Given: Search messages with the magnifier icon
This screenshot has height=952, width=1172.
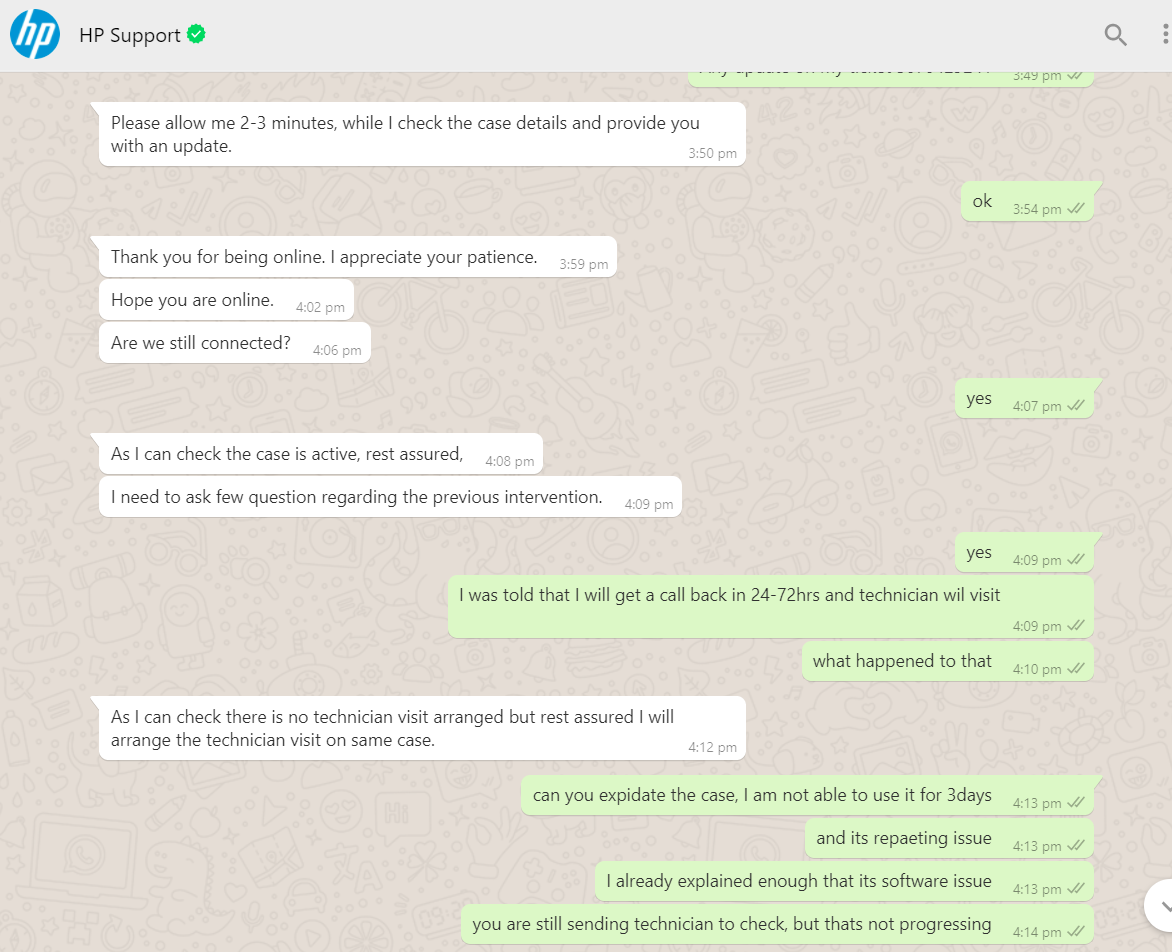Looking at the screenshot, I should 1115,35.
